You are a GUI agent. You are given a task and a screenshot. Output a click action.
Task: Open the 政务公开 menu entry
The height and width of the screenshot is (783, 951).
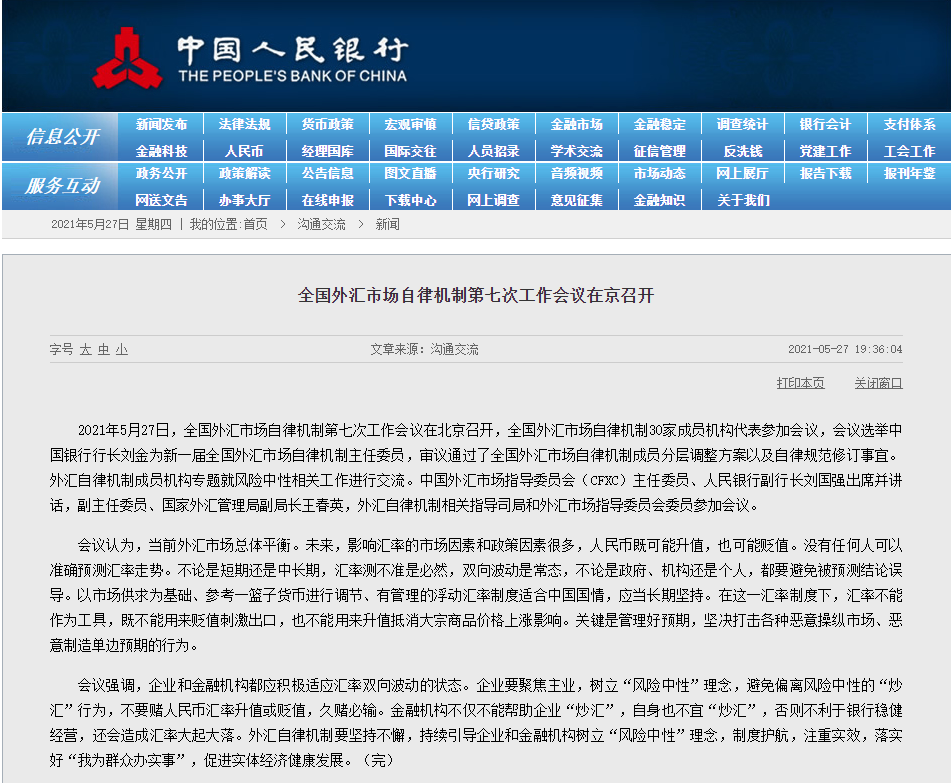pyautogui.click(x=161, y=174)
